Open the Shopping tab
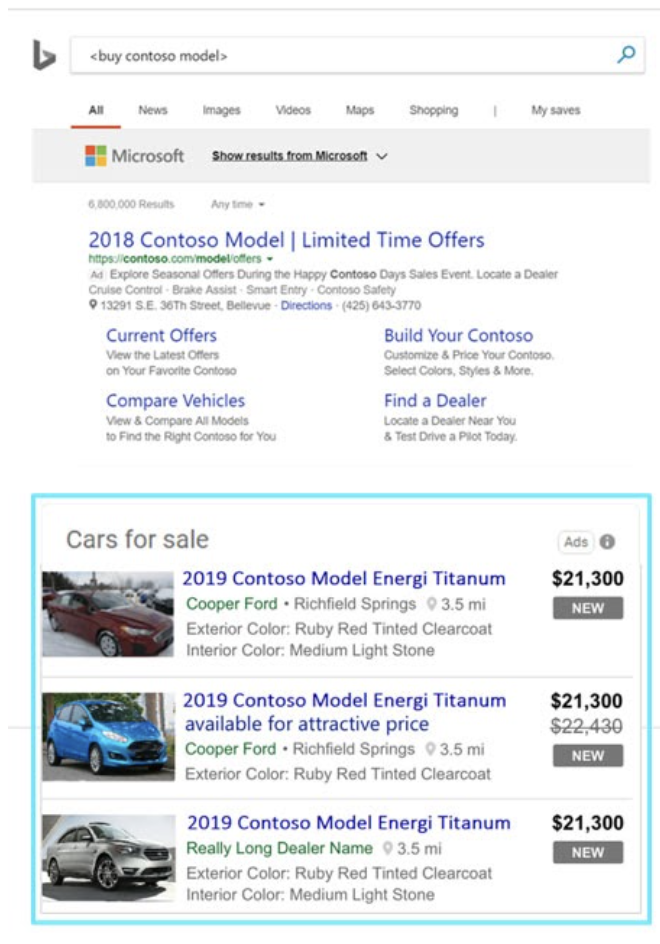660x944 pixels. 434,110
